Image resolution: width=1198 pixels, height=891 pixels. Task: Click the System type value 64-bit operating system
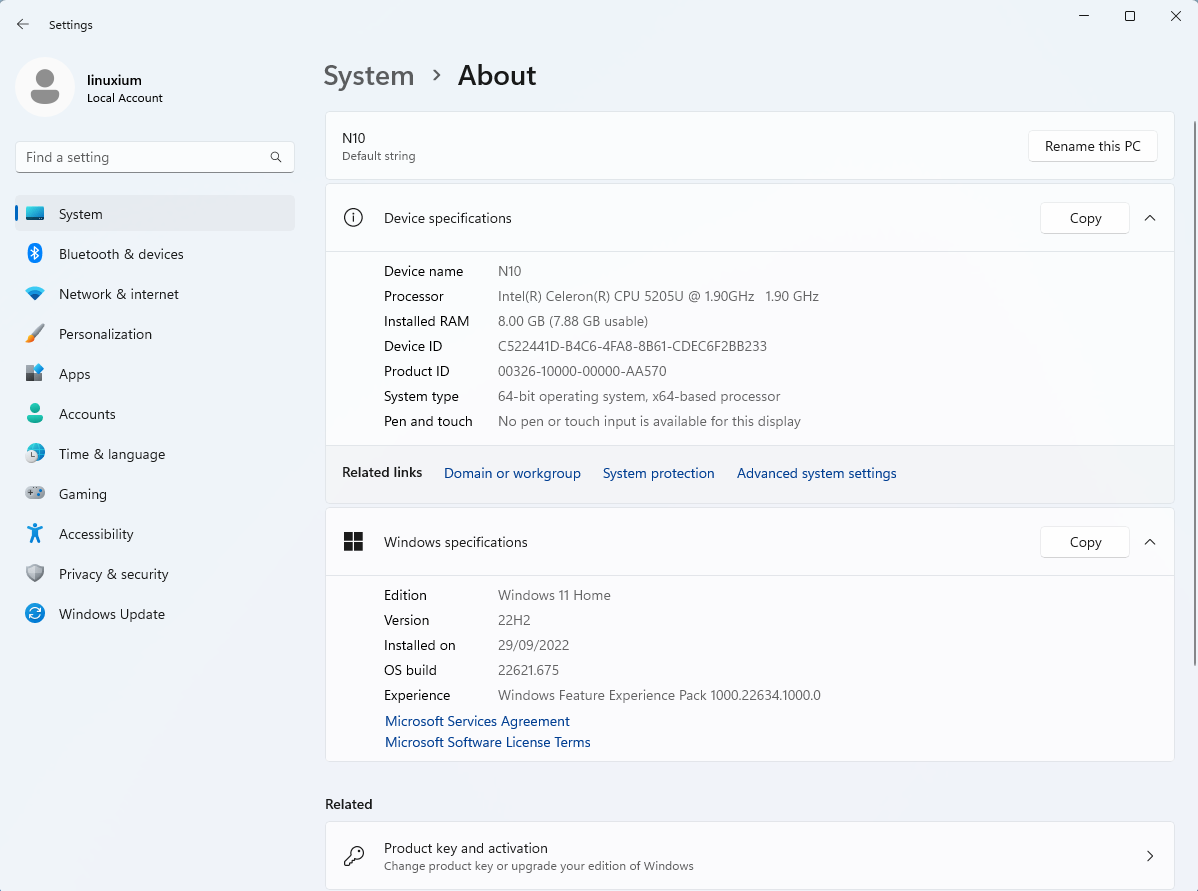639,397
